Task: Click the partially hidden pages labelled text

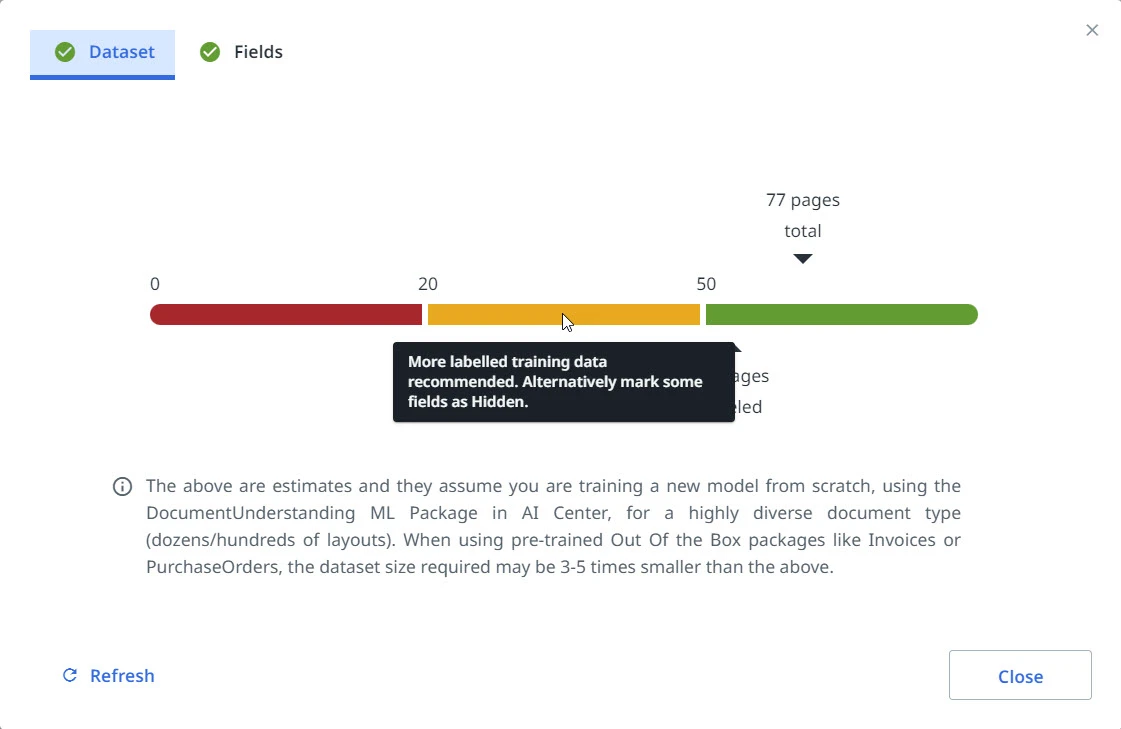Action: (x=751, y=391)
